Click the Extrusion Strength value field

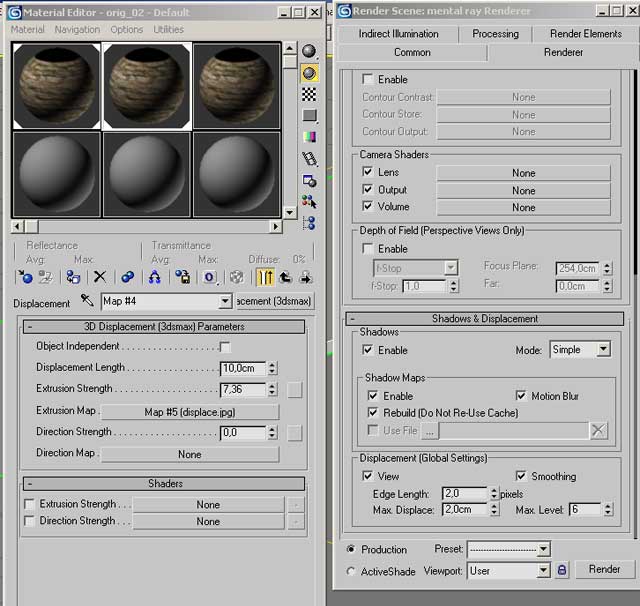pos(243,389)
